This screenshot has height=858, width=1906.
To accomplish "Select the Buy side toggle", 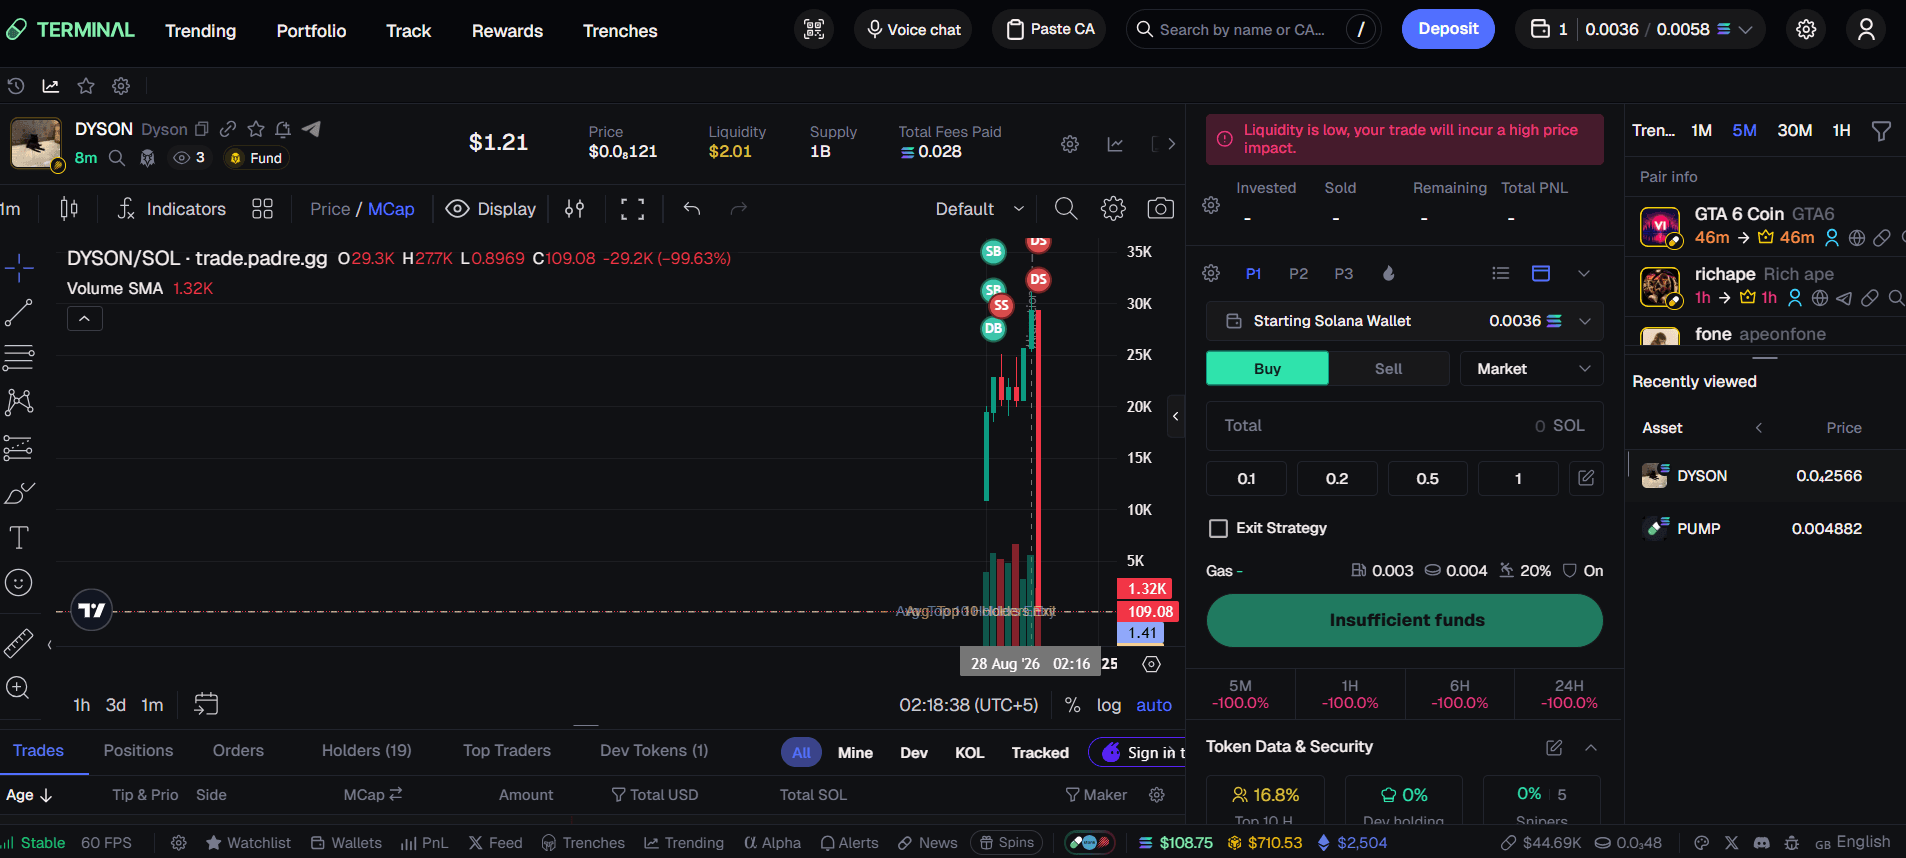I will (1267, 369).
